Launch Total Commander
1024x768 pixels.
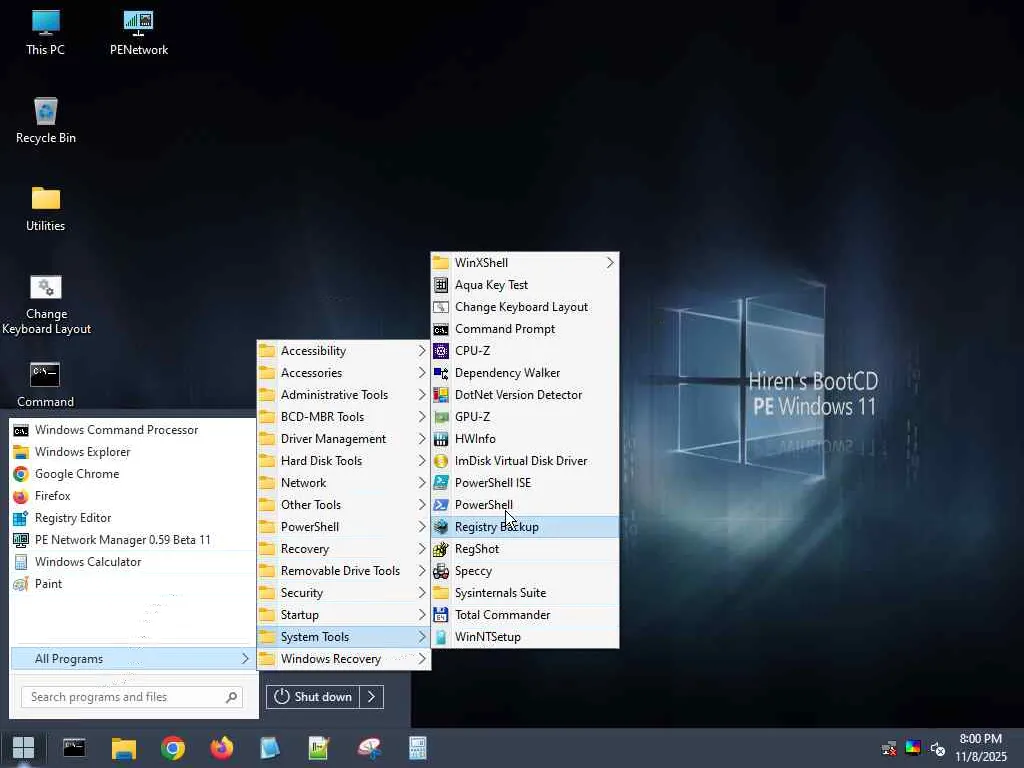click(524, 615)
